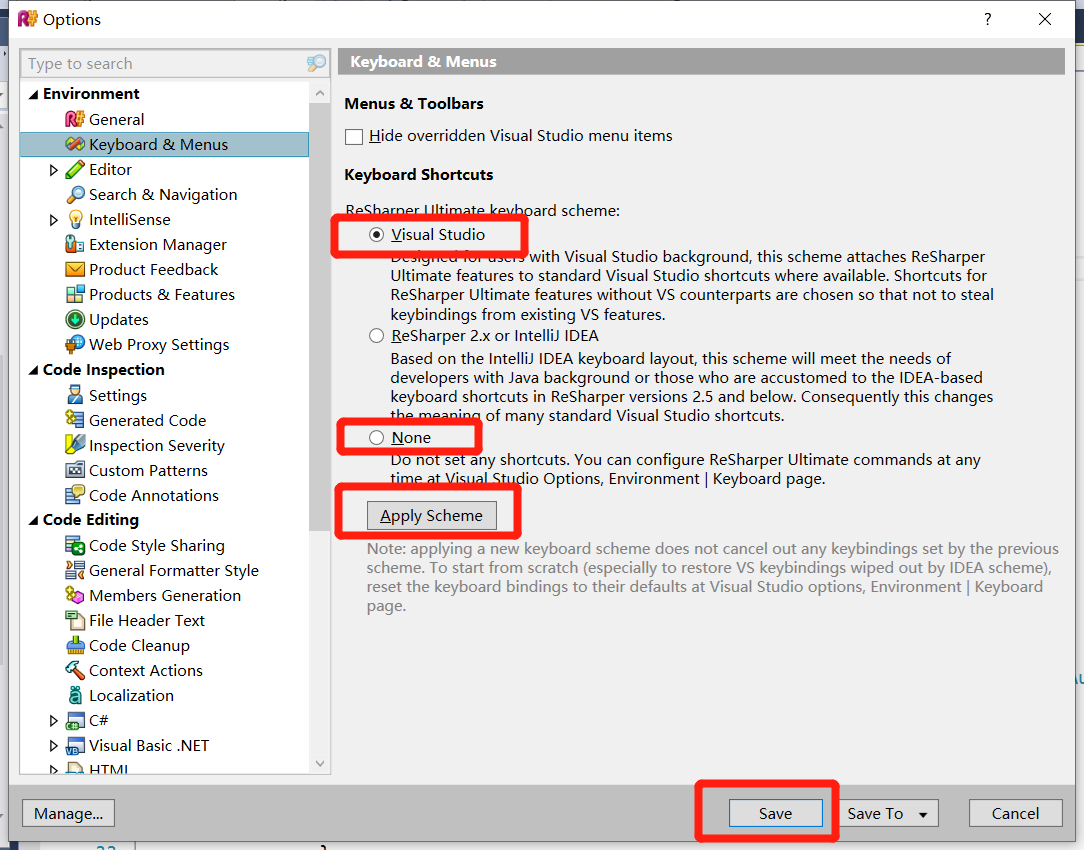Click the Custom Patterns icon
Viewport: 1084px width, 850px height.
[x=75, y=471]
